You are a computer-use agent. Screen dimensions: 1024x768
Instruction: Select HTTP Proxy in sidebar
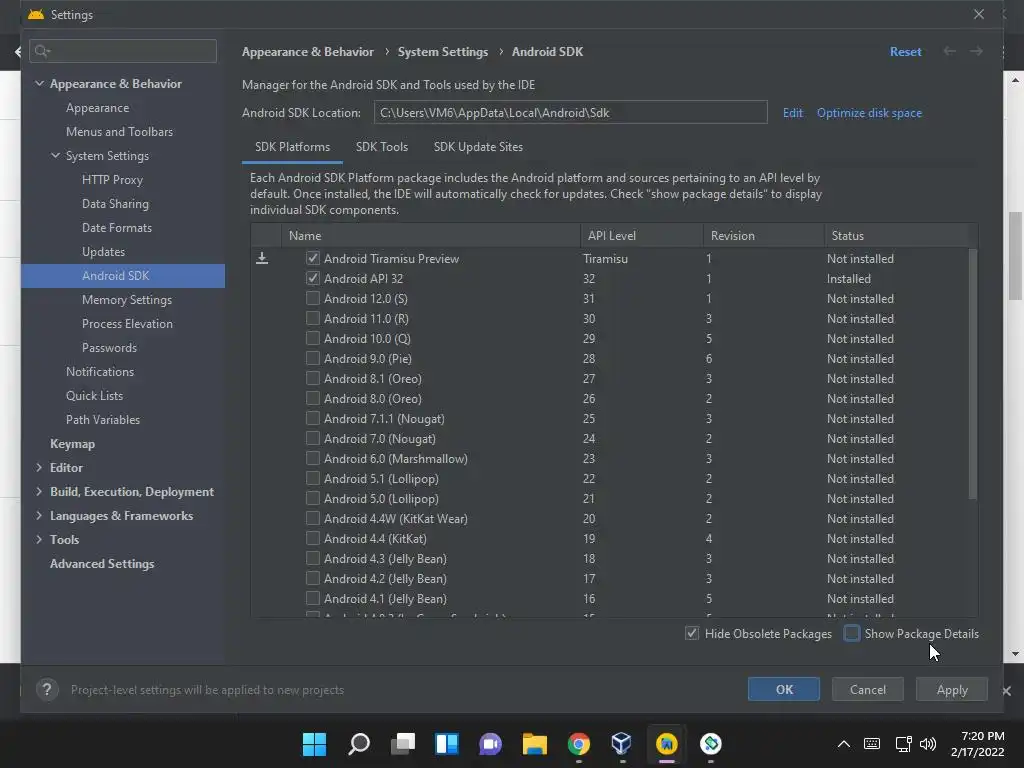coord(112,180)
